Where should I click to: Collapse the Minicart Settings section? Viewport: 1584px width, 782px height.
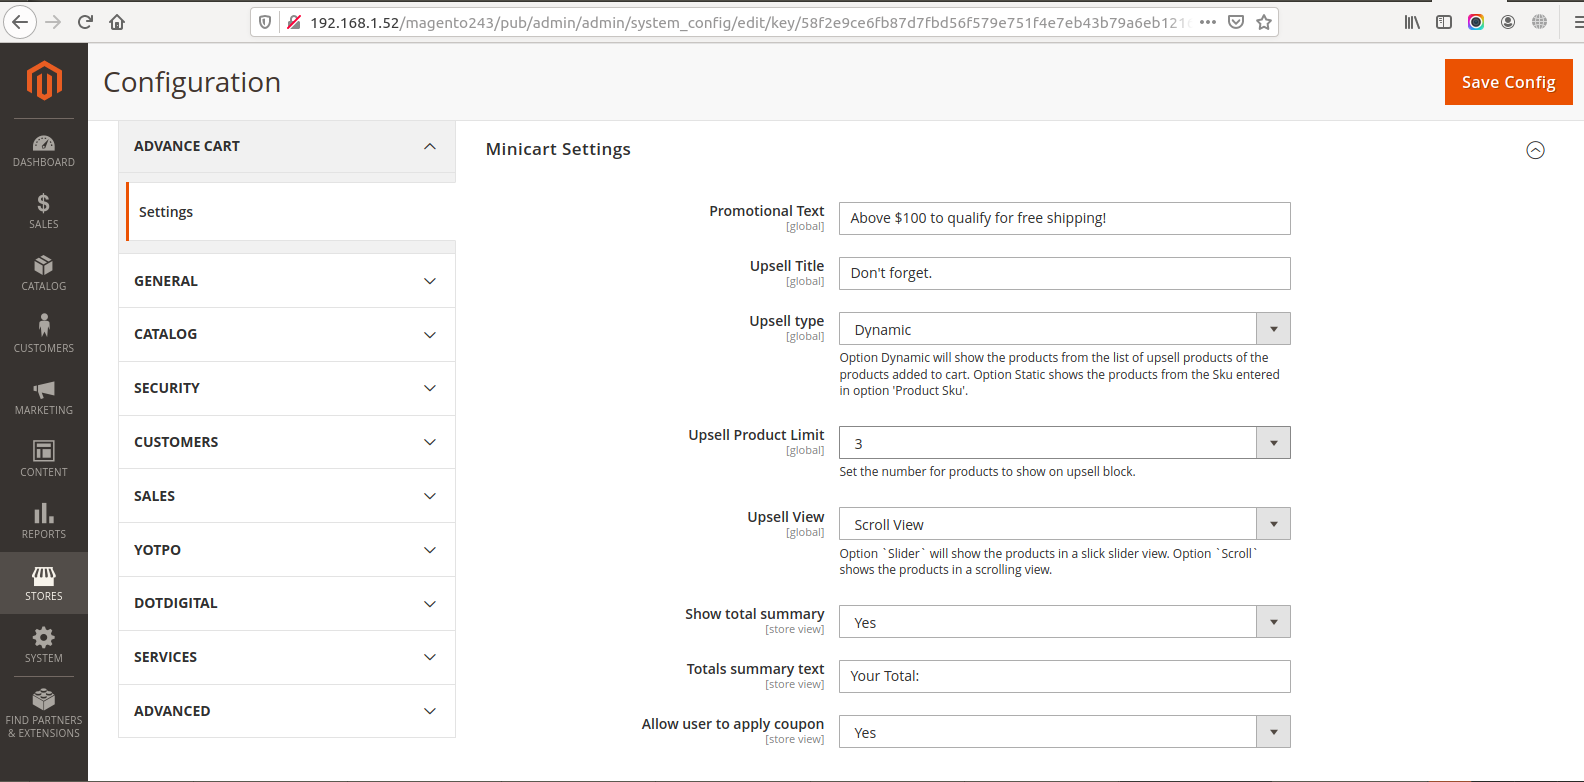pos(1535,150)
